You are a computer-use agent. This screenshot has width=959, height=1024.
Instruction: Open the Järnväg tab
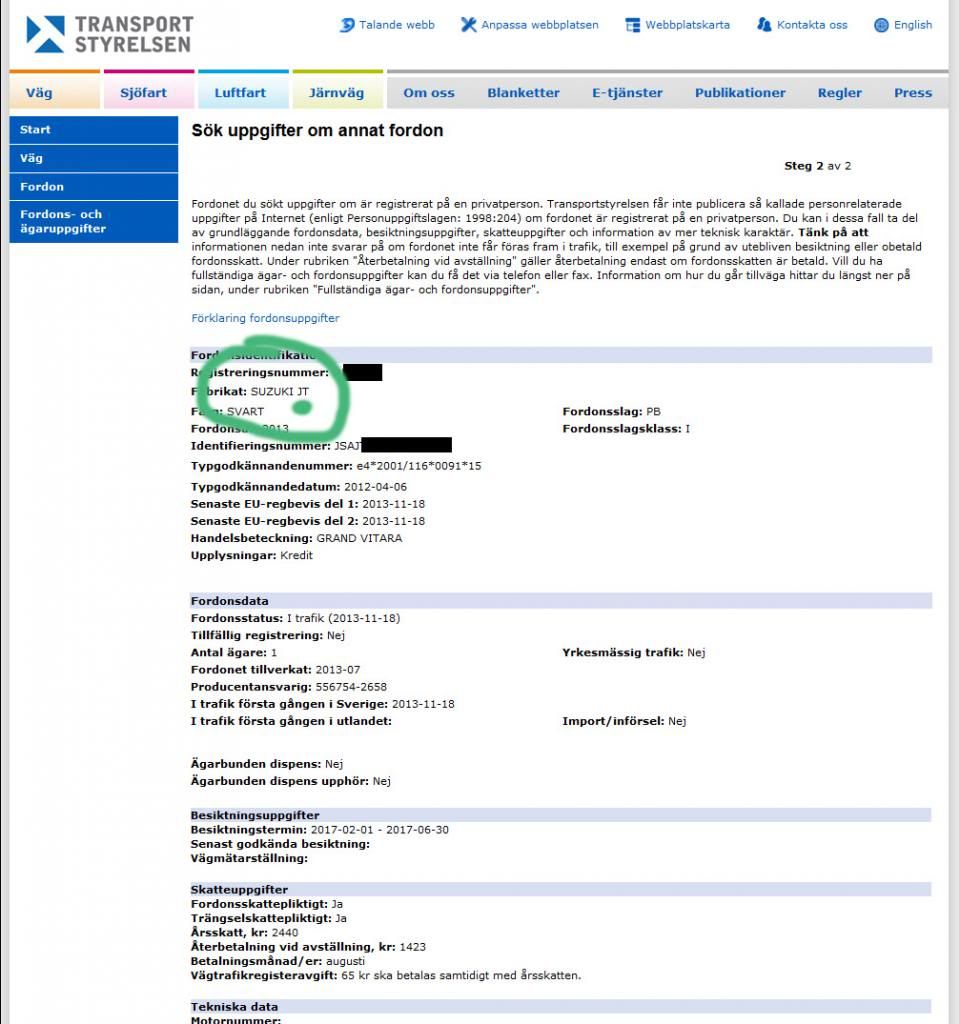337,91
